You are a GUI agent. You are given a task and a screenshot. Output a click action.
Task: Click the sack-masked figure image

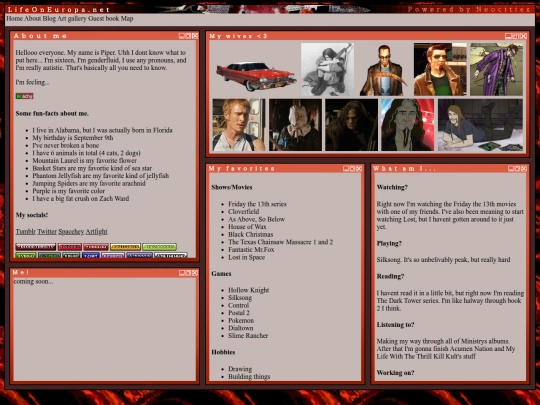295,125
